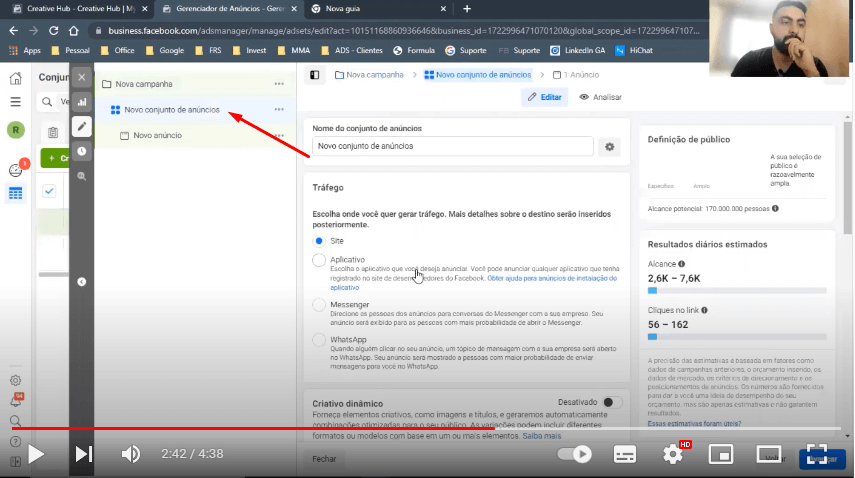Open the Ads Manager table grid icon
855x478 pixels.
coord(15,193)
